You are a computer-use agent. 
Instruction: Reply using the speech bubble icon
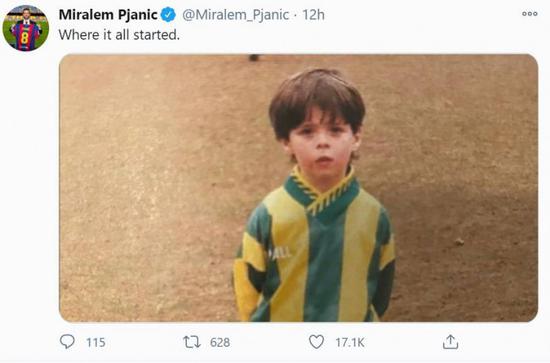coord(67,341)
